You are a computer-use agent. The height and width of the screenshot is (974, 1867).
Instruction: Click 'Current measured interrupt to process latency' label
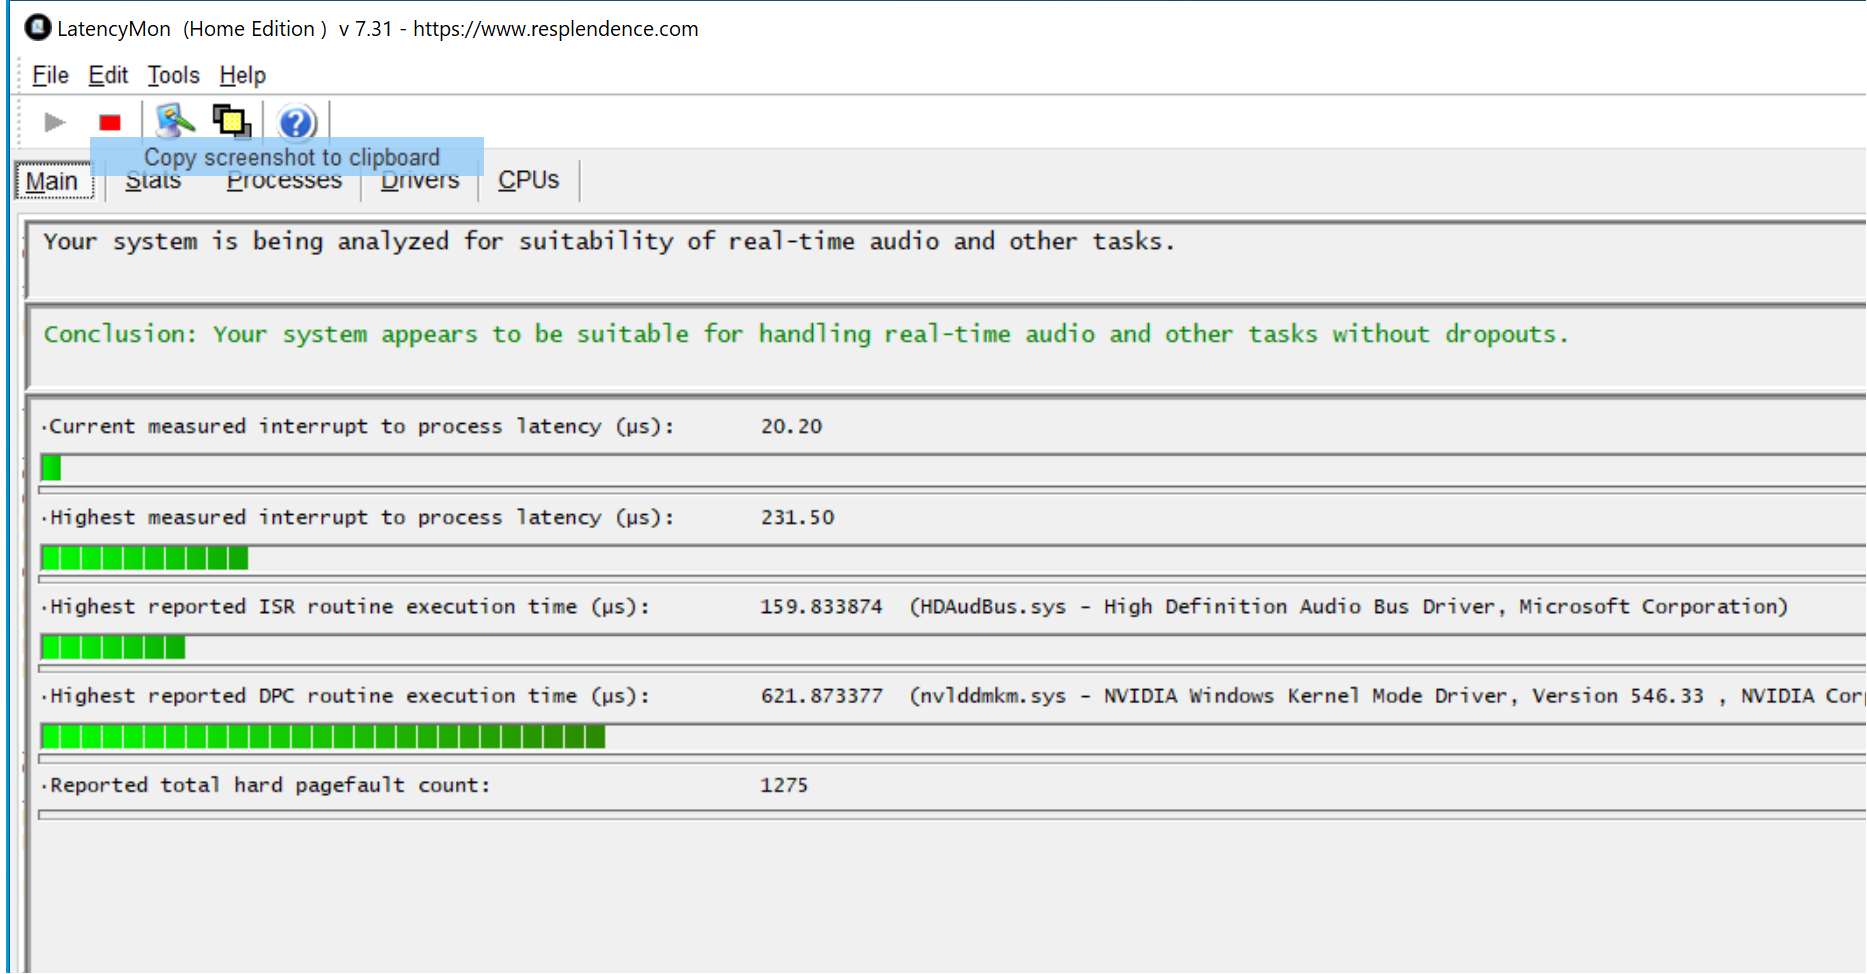(x=361, y=426)
